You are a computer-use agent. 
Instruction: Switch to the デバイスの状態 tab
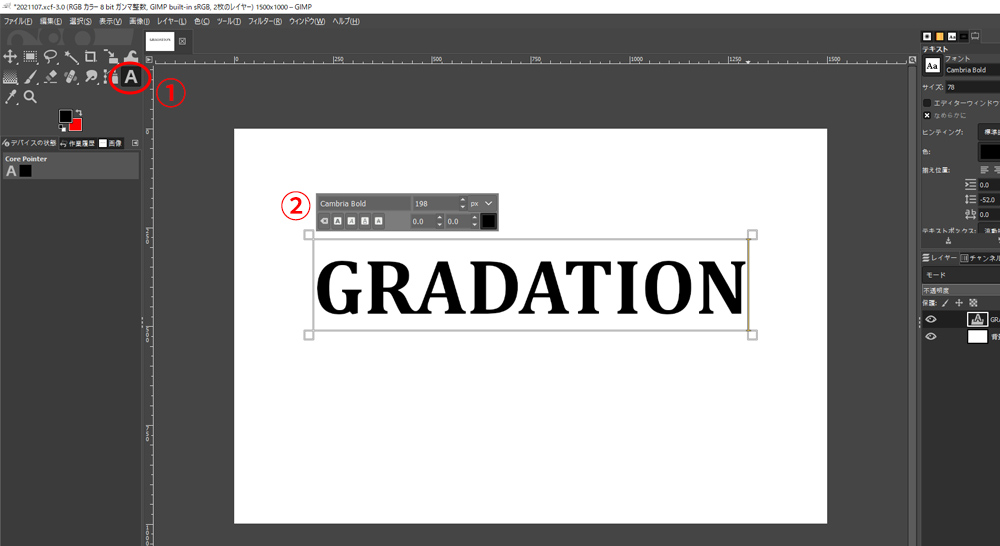29,144
